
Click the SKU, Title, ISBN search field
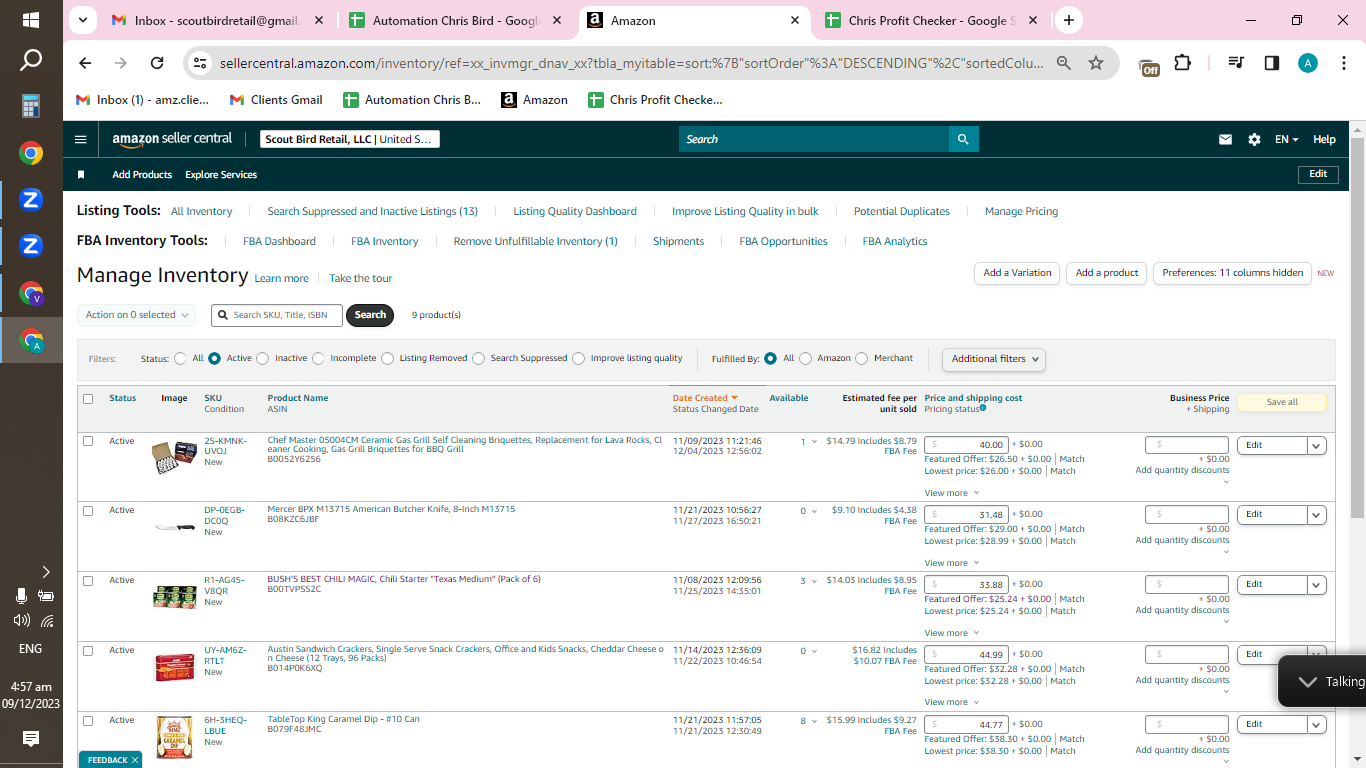click(x=277, y=315)
